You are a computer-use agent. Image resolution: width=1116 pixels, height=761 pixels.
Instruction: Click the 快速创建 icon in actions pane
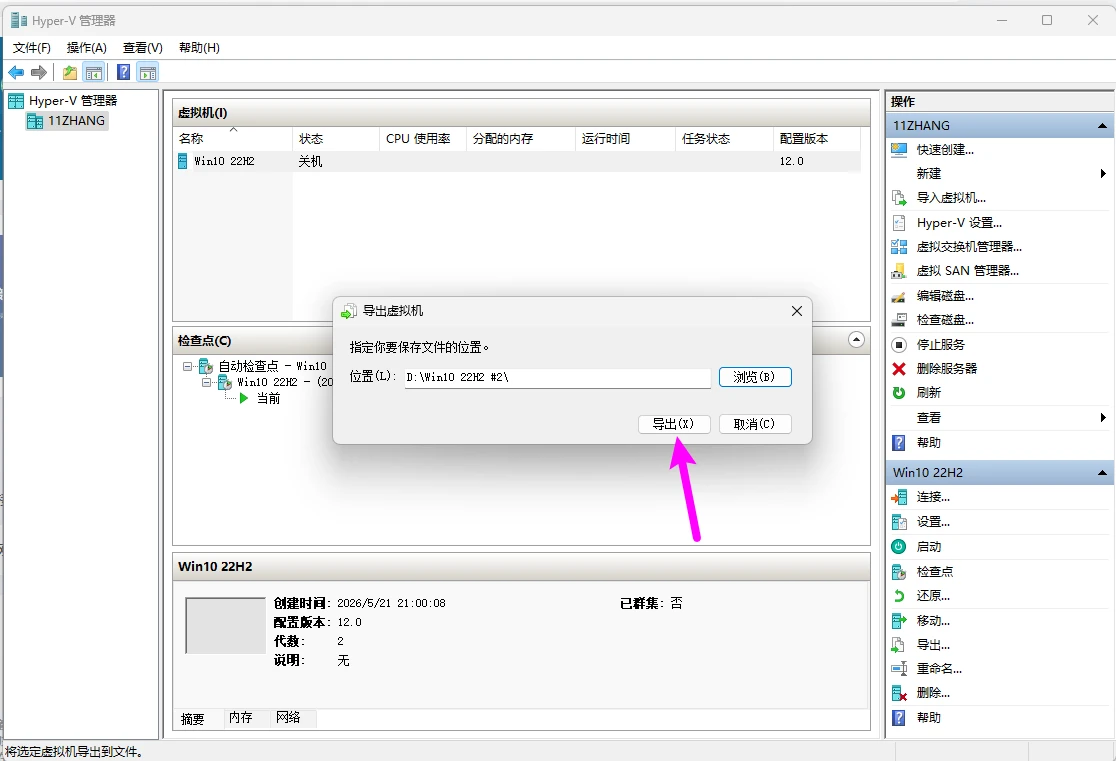click(899, 149)
